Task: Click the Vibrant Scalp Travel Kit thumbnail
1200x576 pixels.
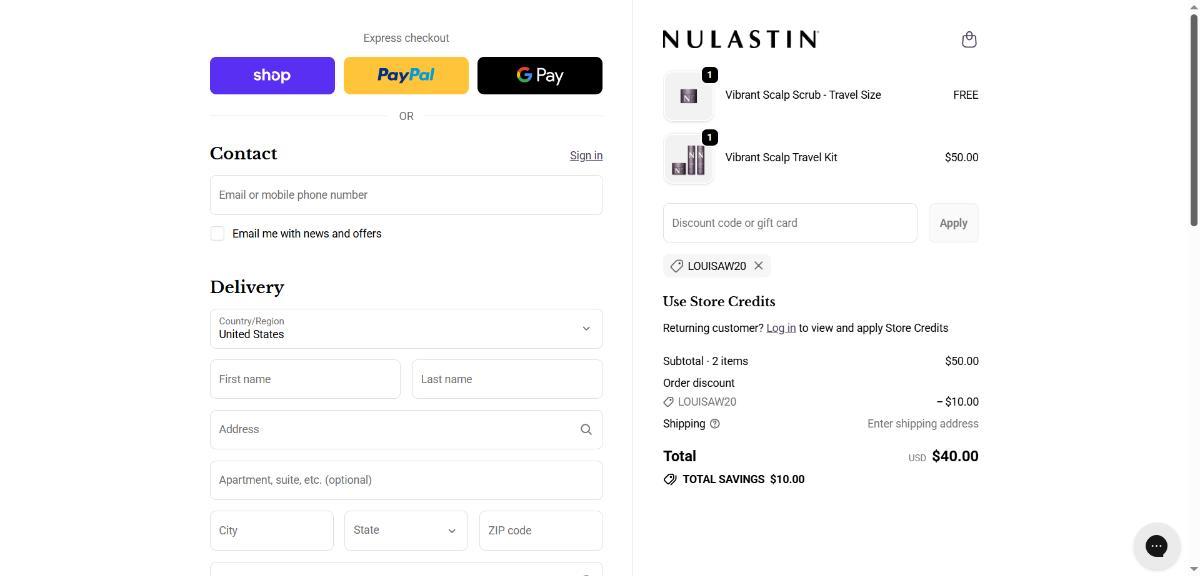Action: [688, 158]
